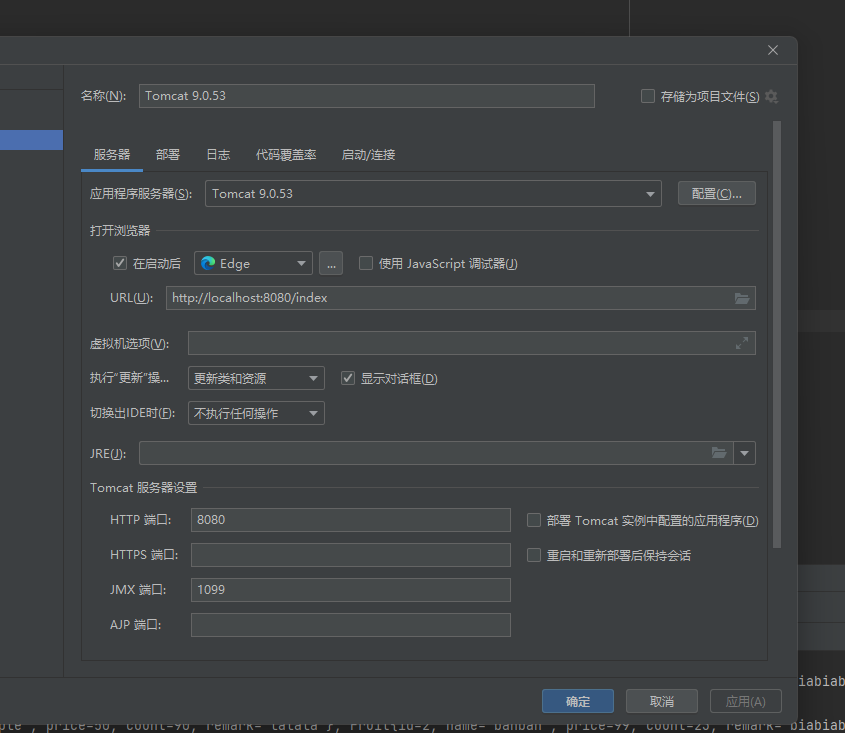Image resolution: width=845 pixels, height=733 pixels.
Task: Enable 使用 JavaScript 调试器 checkbox
Action: click(x=366, y=263)
